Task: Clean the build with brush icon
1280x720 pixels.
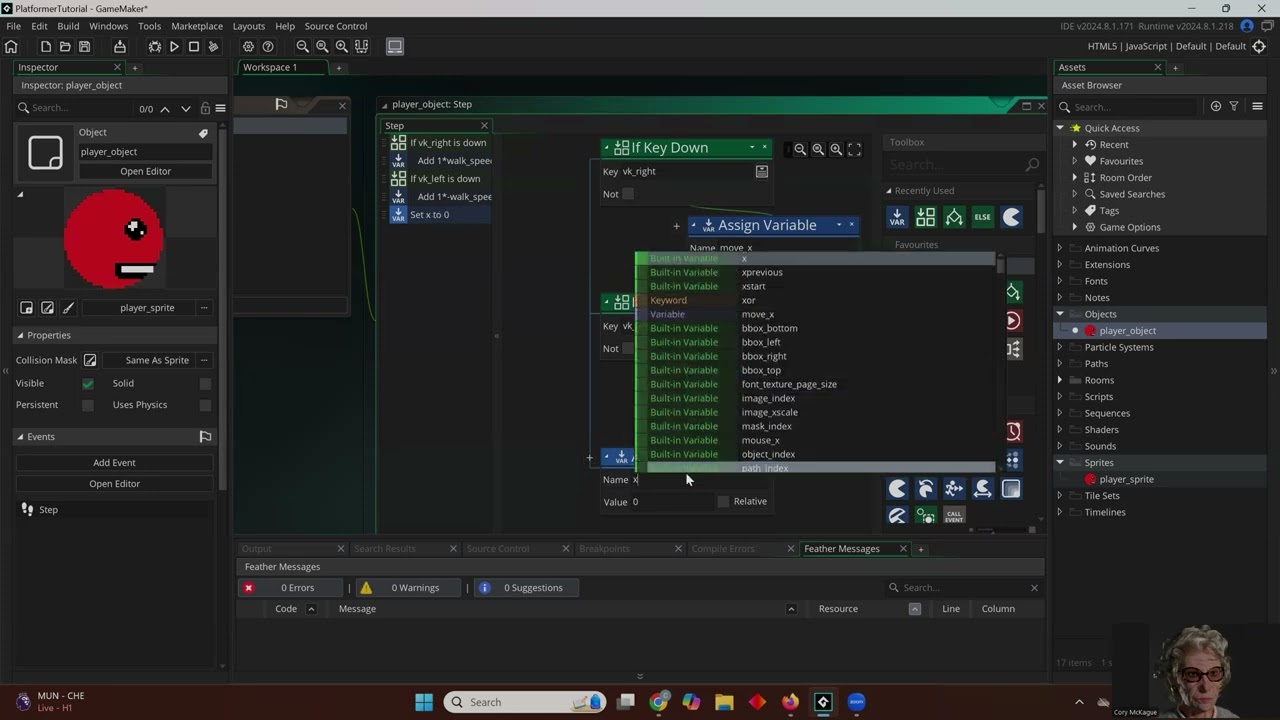Action: click(x=213, y=46)
